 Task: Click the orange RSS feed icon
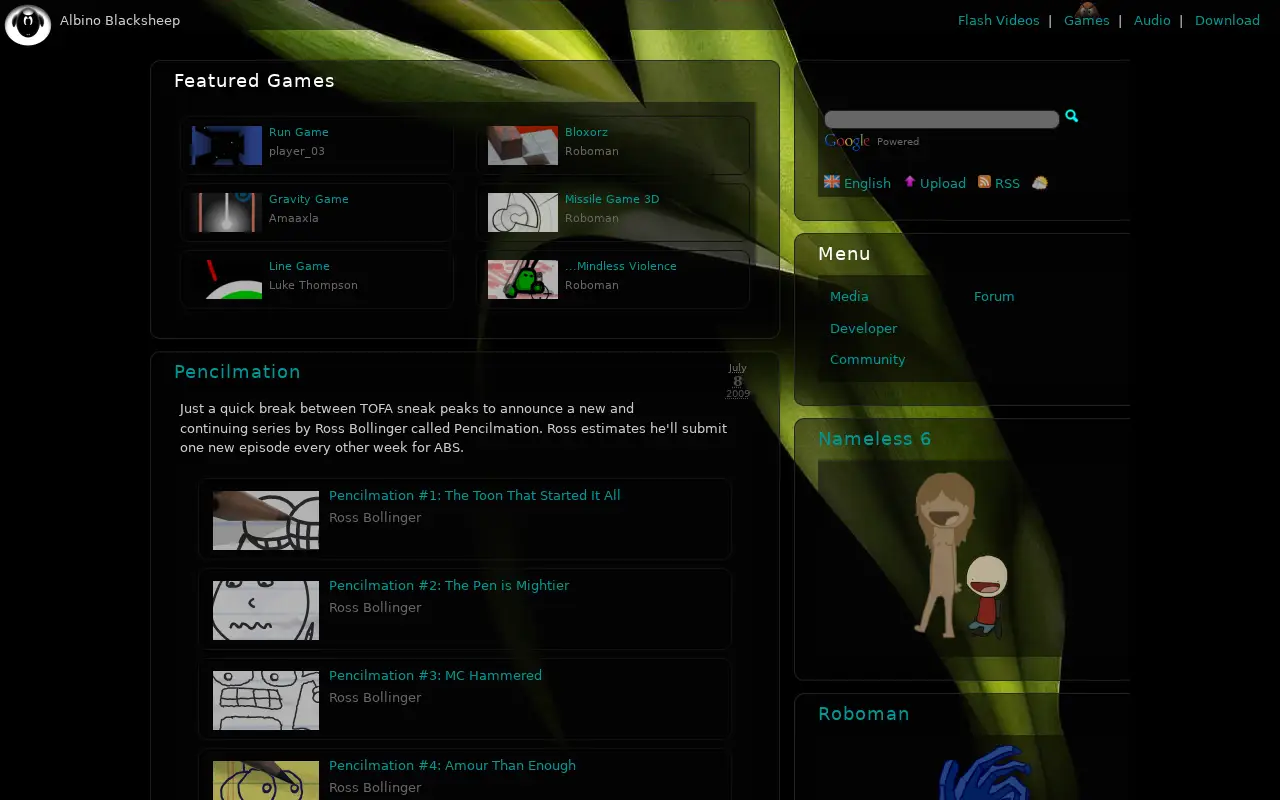984,182
